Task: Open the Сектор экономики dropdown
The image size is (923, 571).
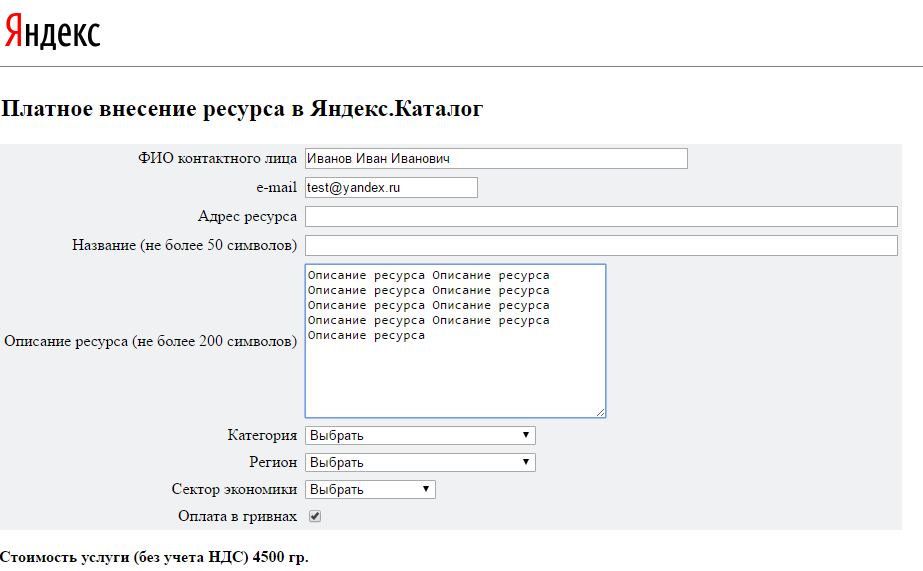Action: pos(370,489)
